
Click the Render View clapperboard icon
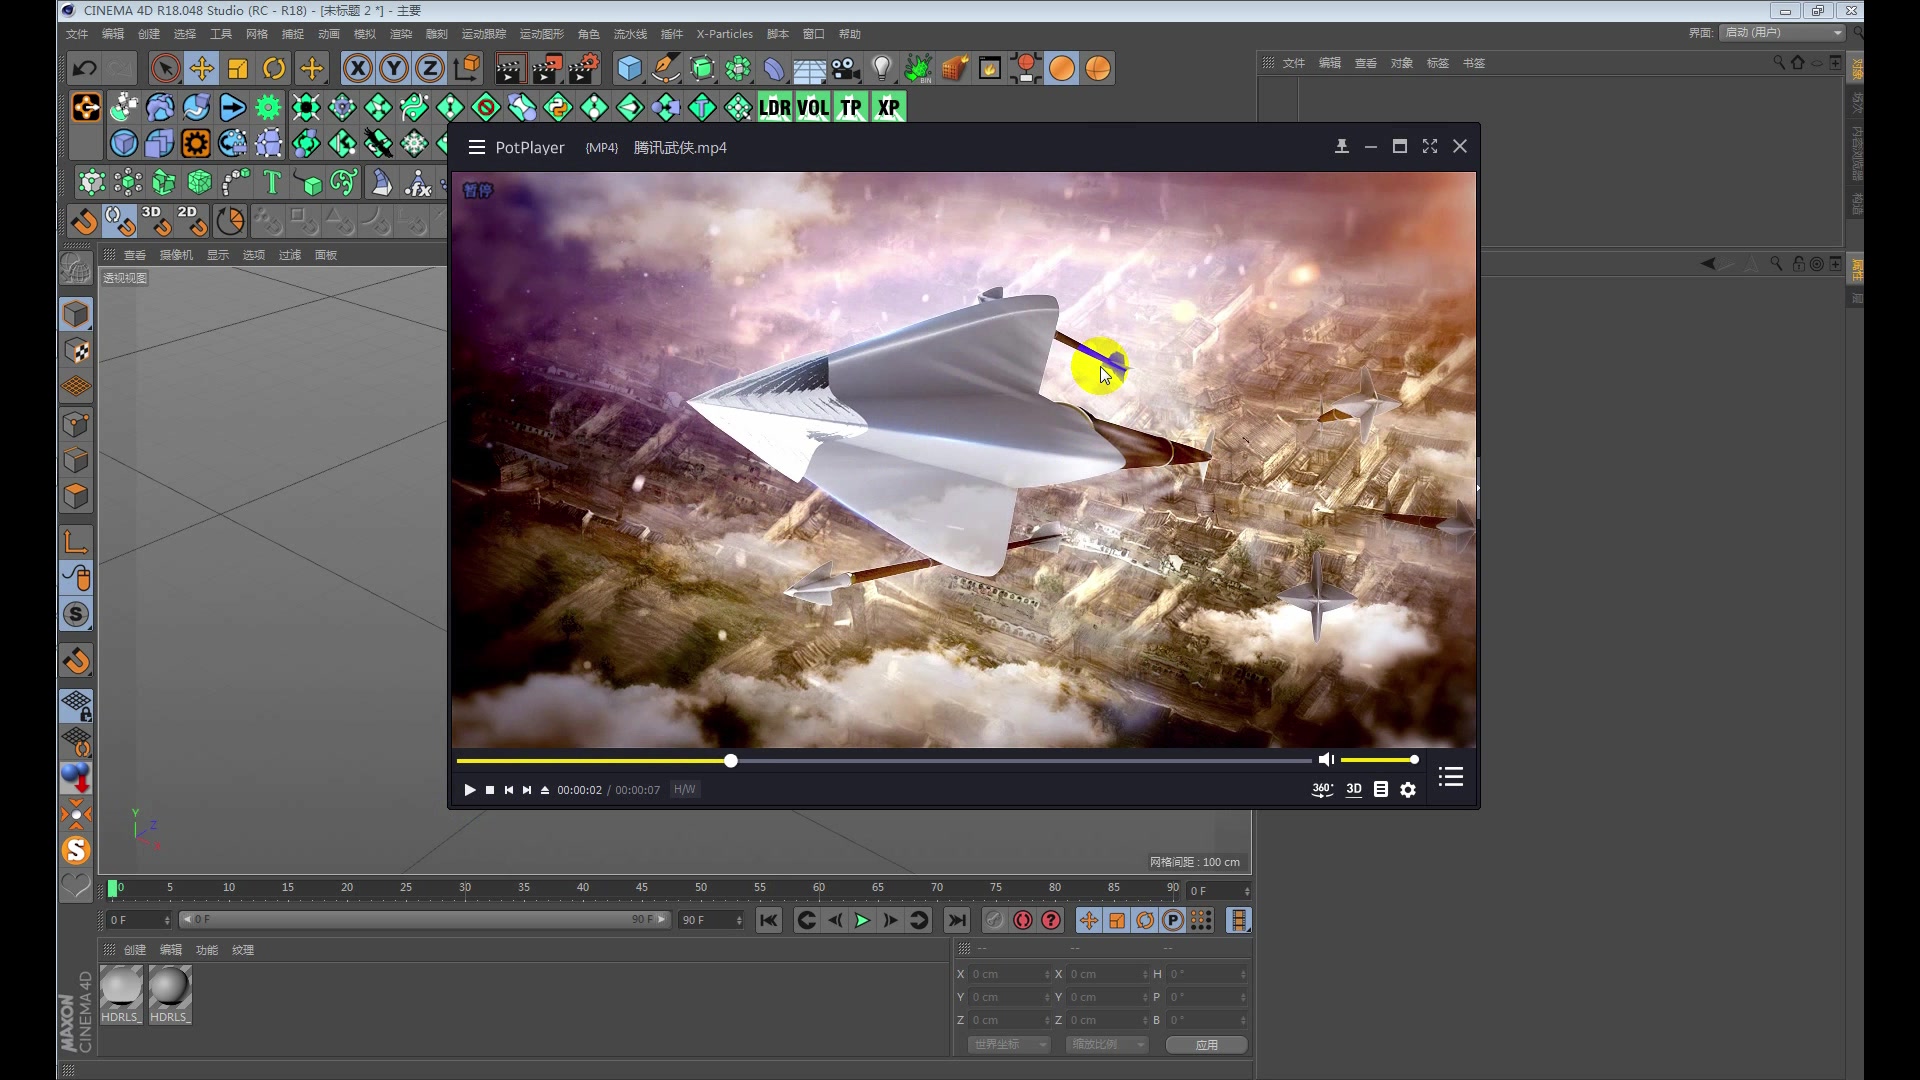[x=510, y=69]
